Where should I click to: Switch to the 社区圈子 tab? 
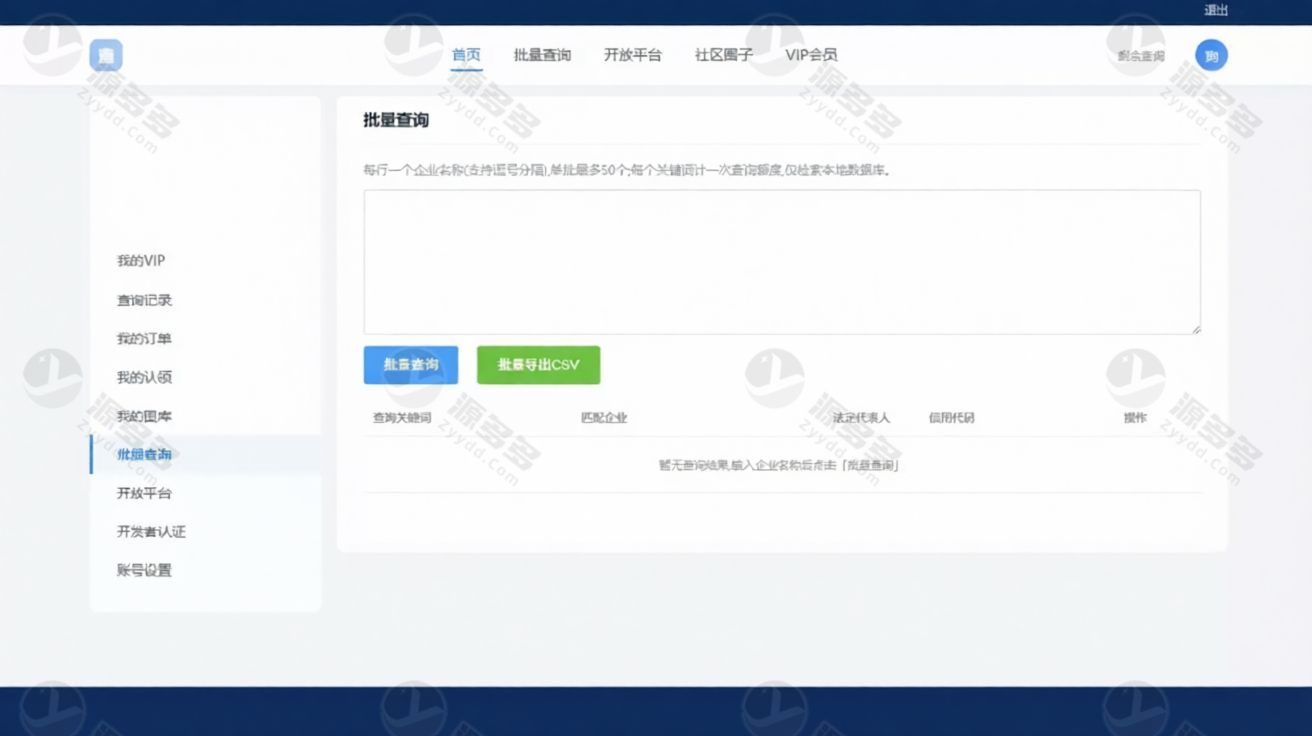coord(724,55)
